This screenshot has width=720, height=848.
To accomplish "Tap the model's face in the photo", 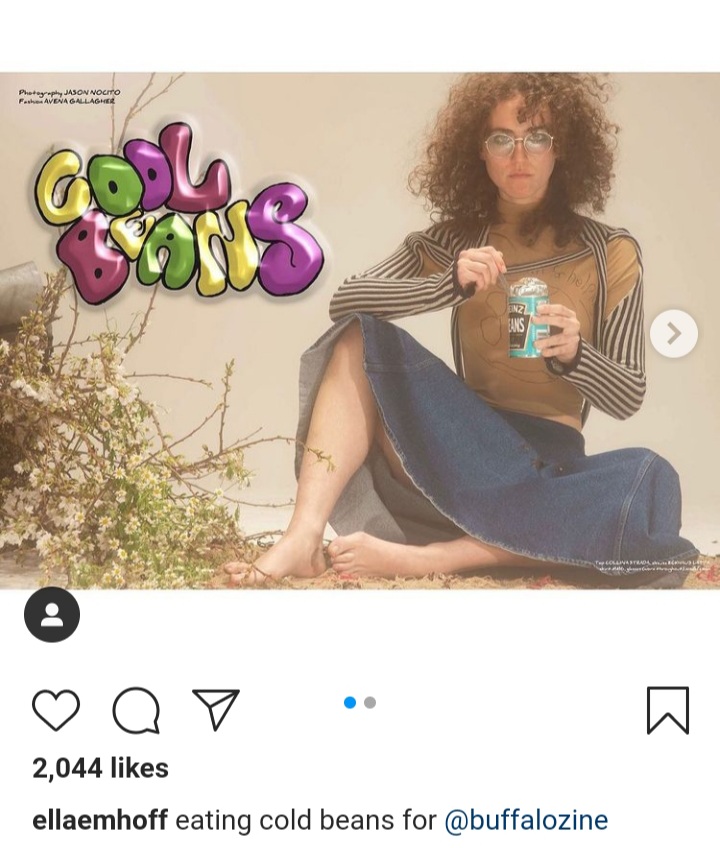I will coord(518,153).
